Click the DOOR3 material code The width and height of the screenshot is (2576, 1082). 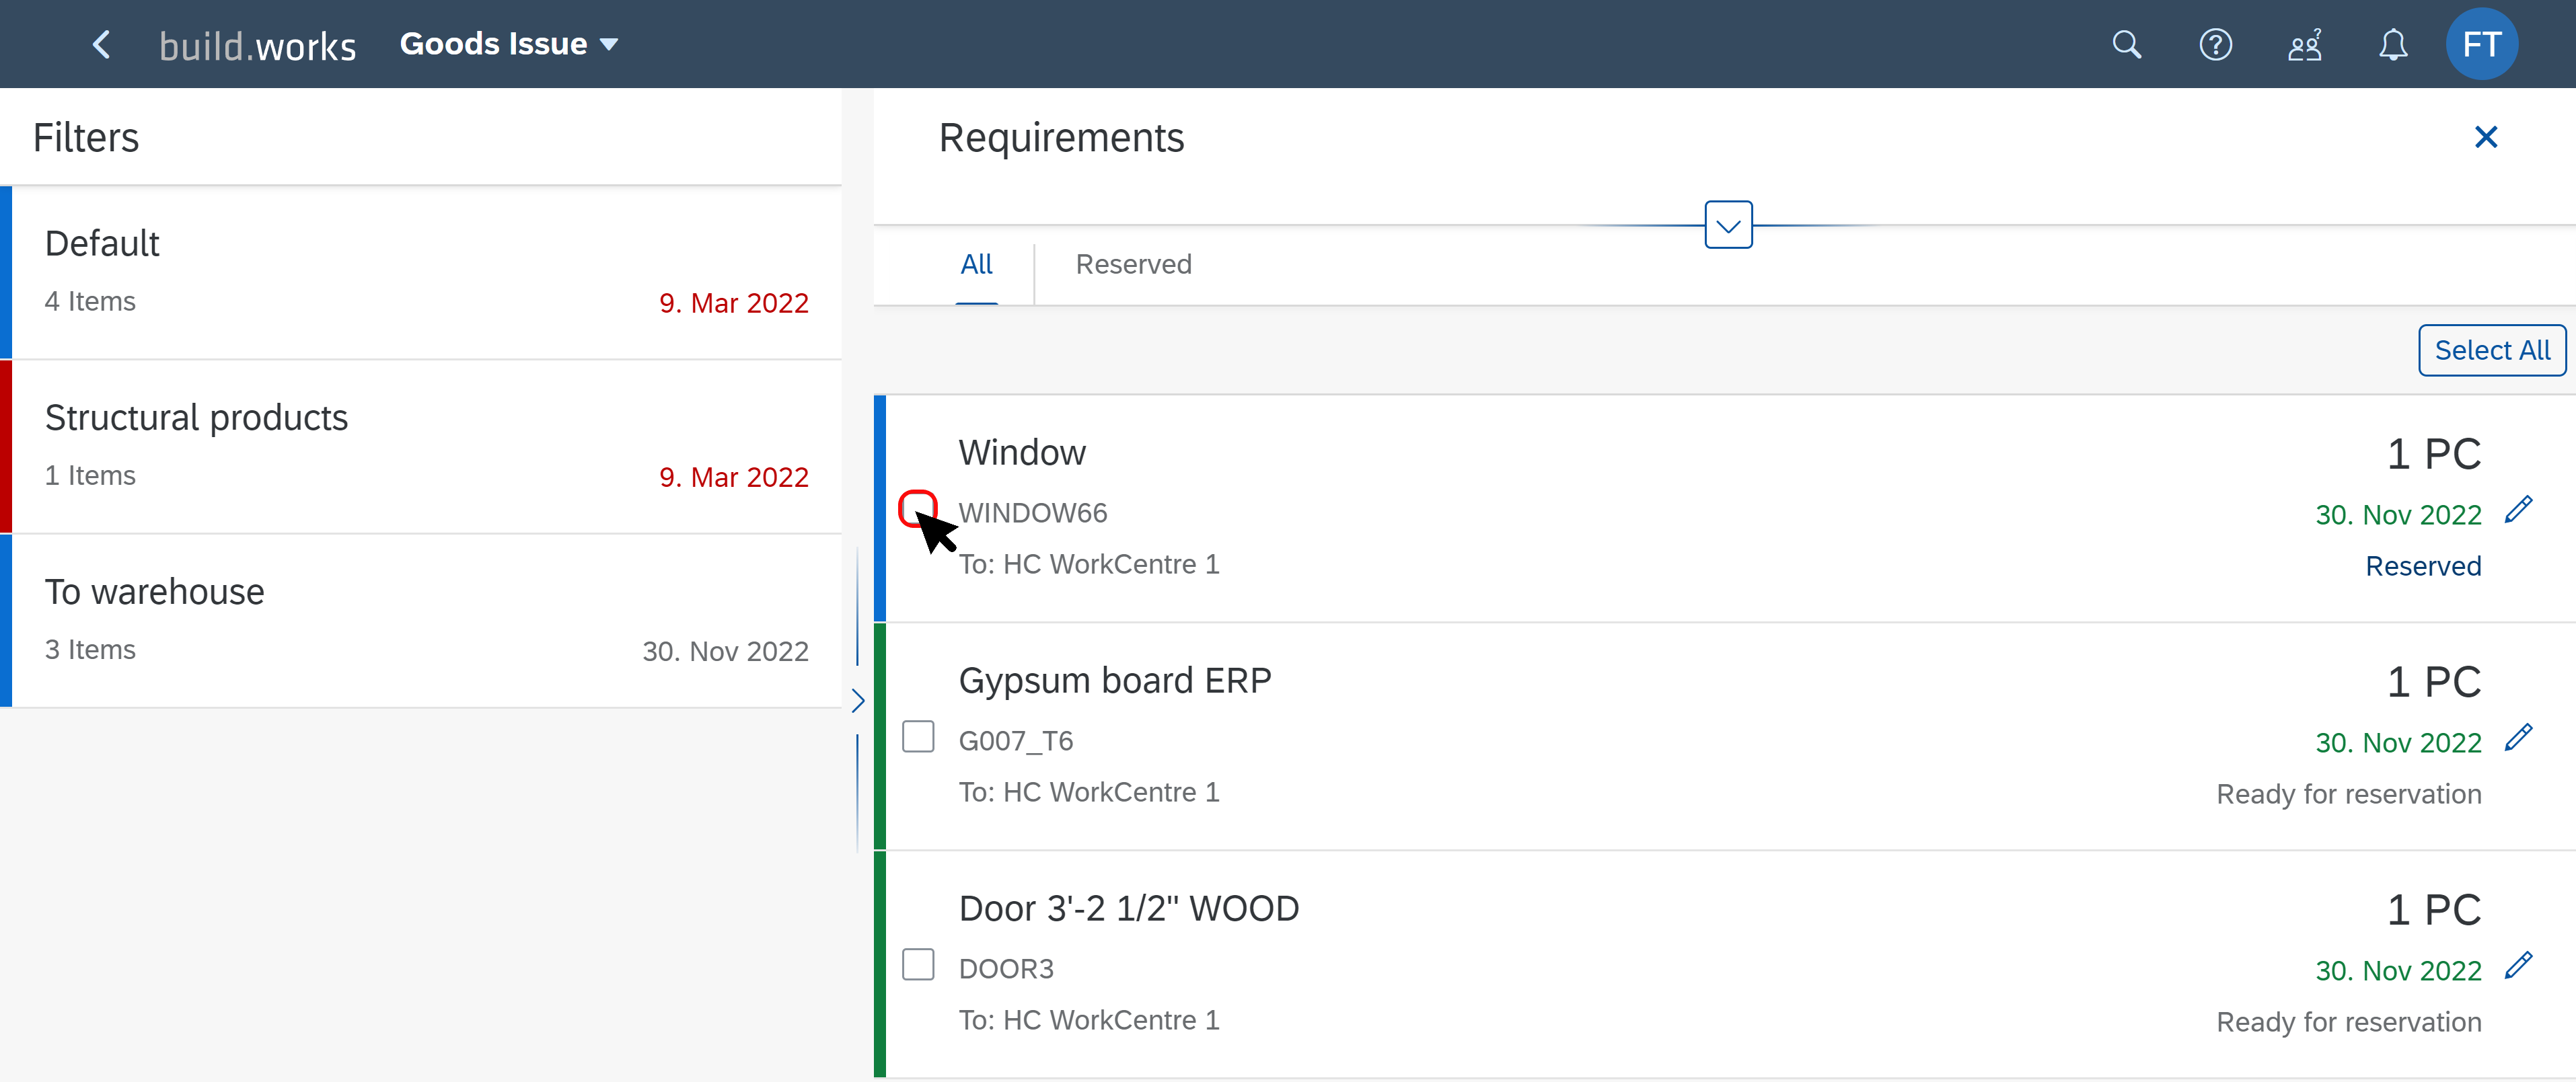(x=1005, y=968)
